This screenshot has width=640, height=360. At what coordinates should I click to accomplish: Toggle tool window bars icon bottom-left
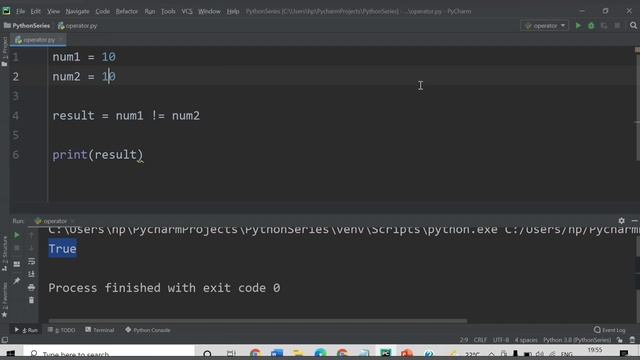click(x=4, y=340)
